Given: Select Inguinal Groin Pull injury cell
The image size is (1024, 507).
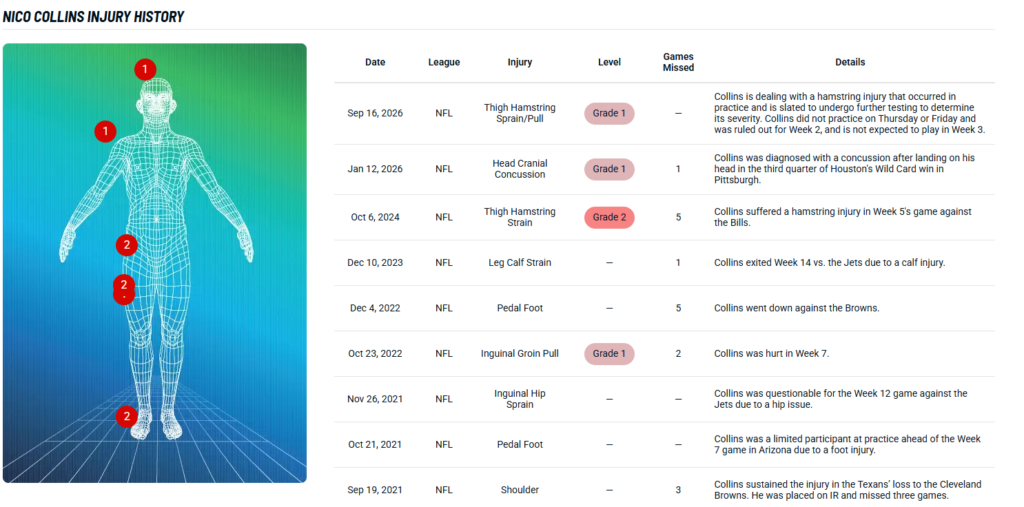Looking at the screenshot, I should (x=520, y=353).
